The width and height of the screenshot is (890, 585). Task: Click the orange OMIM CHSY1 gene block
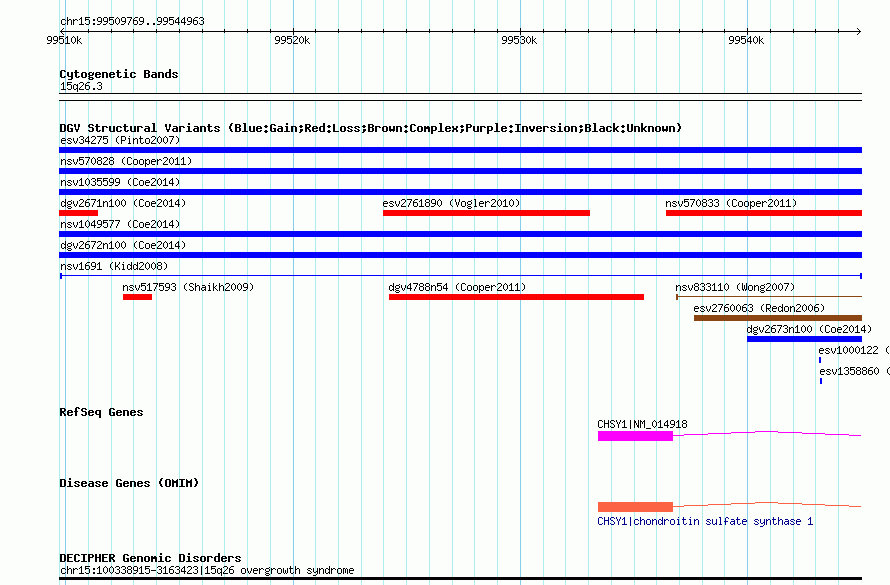pyautogui.click(x=635, y=507)
